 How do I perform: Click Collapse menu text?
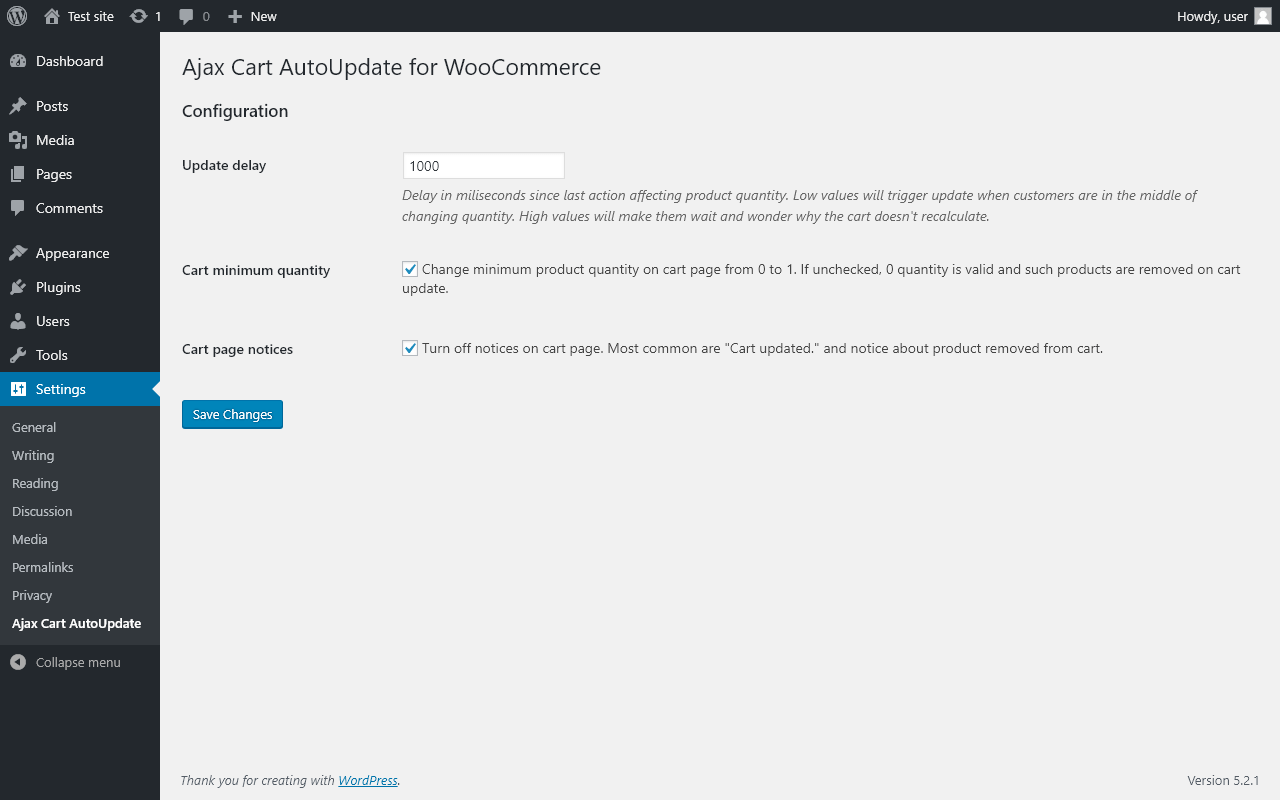coord(78,662)
